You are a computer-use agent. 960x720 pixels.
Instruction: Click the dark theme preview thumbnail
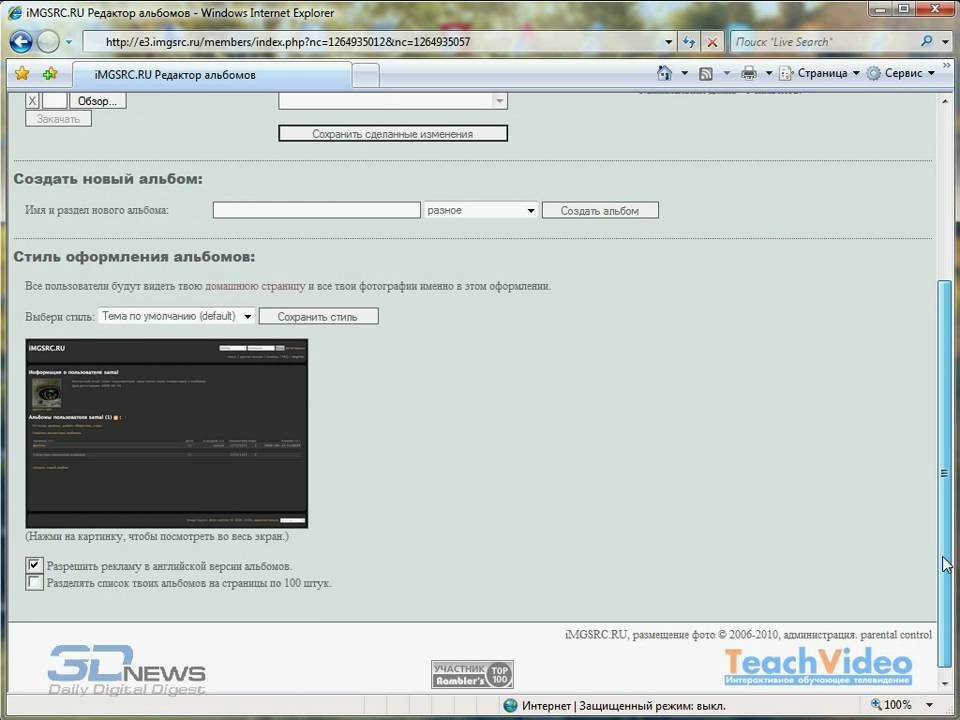click(x=166, y=433)
